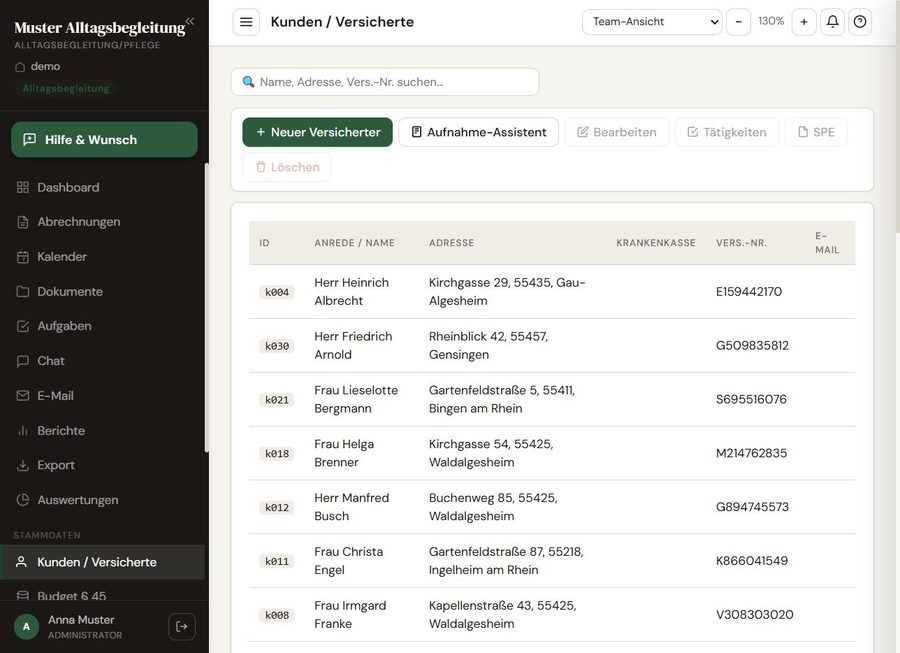Click k018 ID badge

point(277,454)
